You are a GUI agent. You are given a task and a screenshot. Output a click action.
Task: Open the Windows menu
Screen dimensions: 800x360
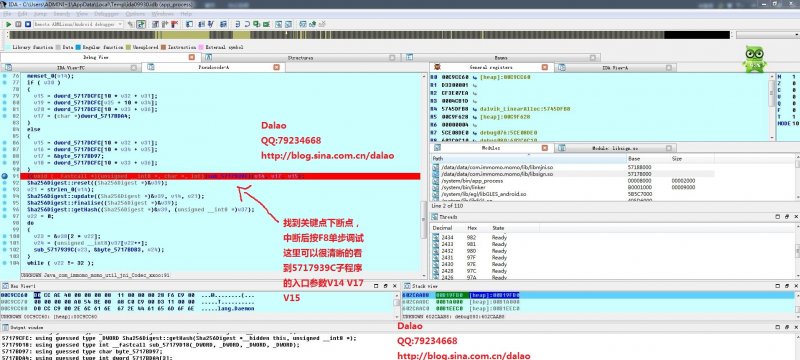click(162, 14)
